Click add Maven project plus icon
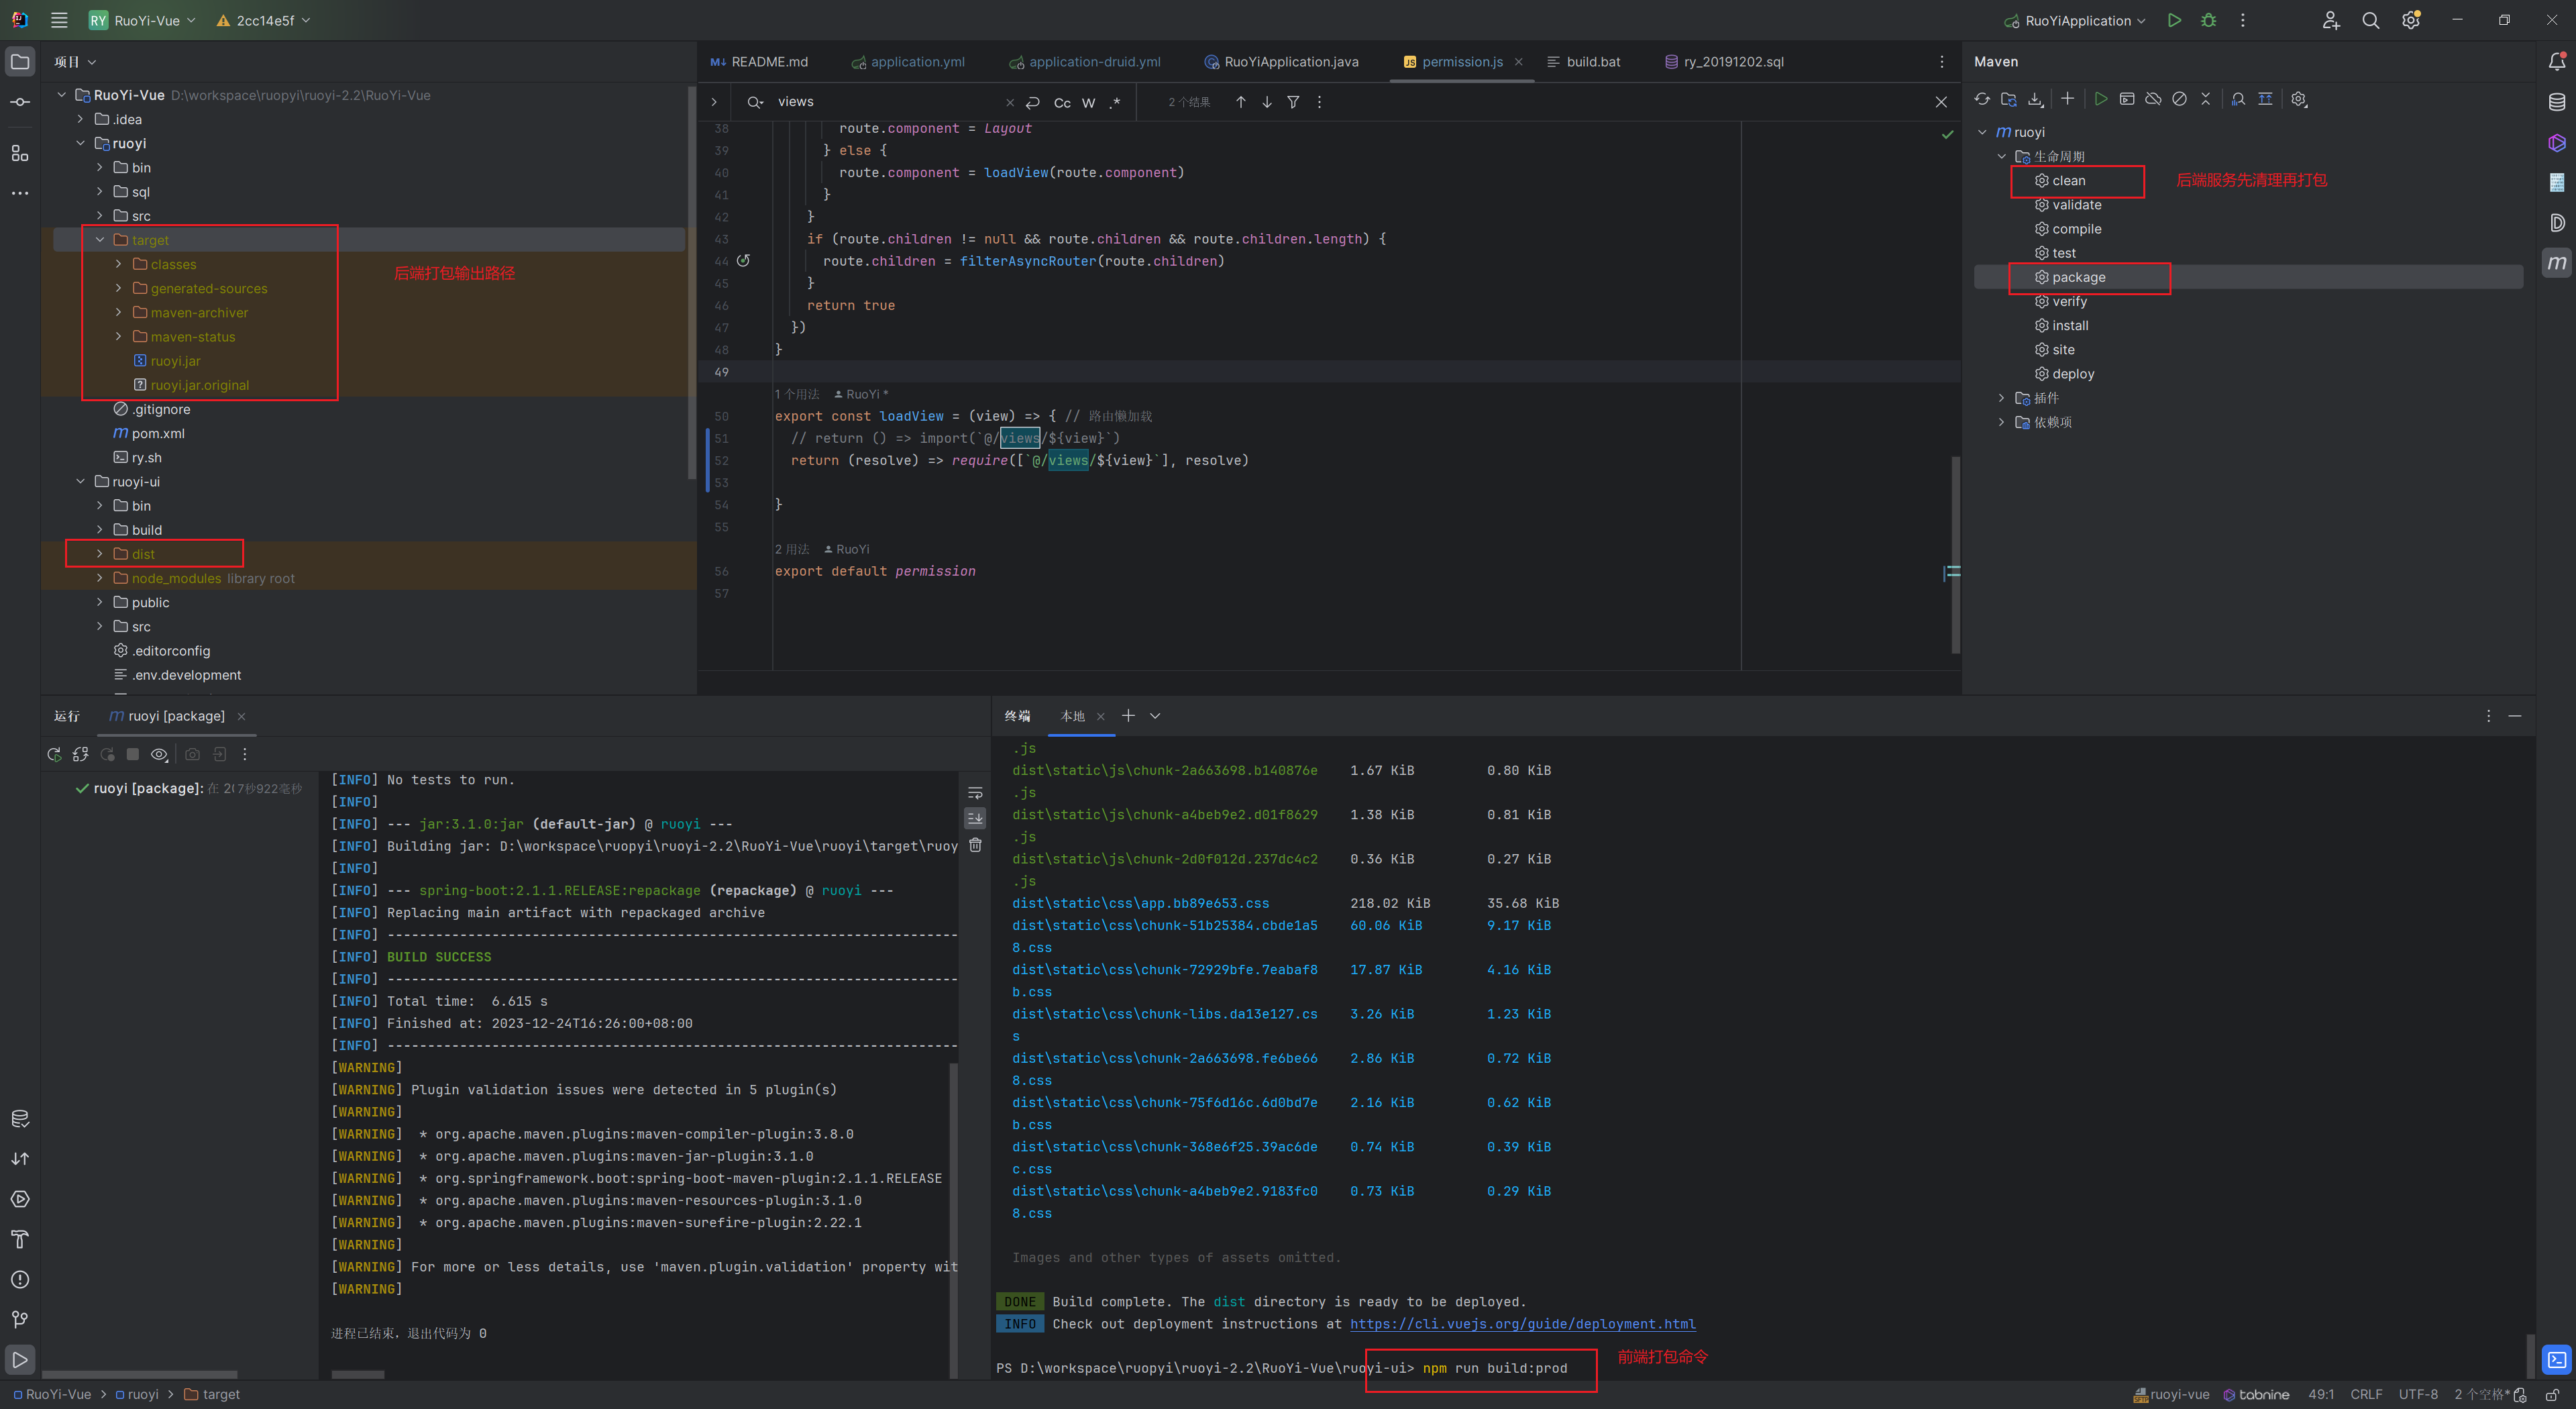Image resolution: width=2576 pixels, height=1409 pixels. (2067, 99)
